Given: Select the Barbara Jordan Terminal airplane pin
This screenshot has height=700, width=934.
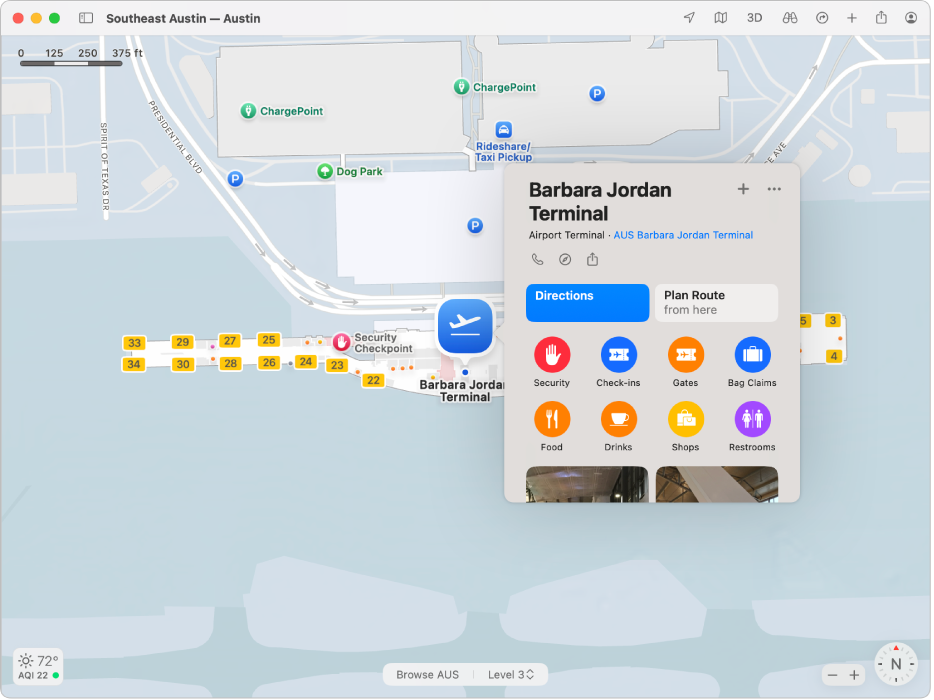Looking at the screenshot, I should tap(465, 327).
